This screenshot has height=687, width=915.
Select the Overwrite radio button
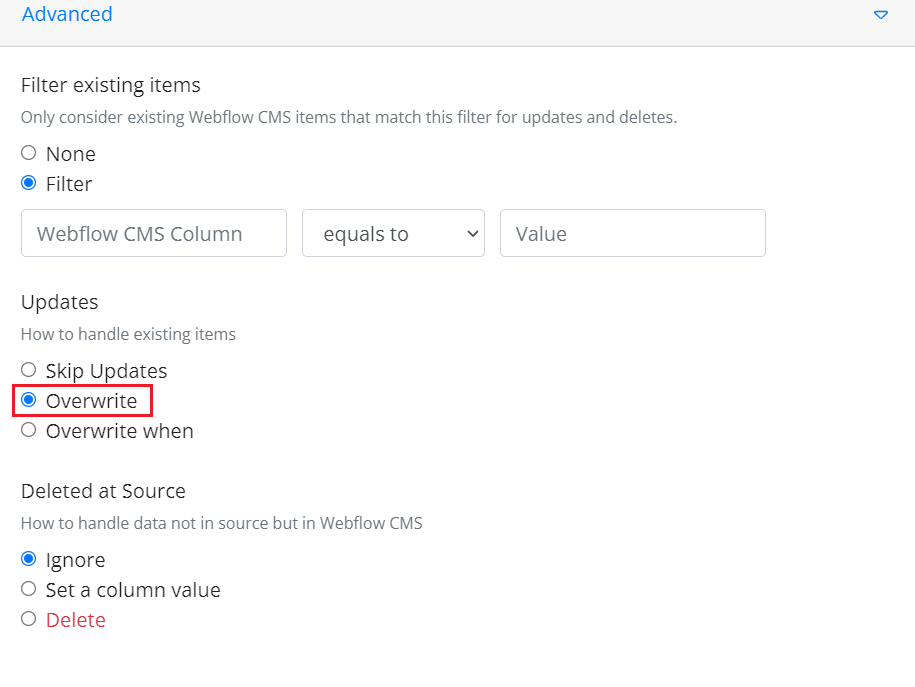click(x=29, y=400)
